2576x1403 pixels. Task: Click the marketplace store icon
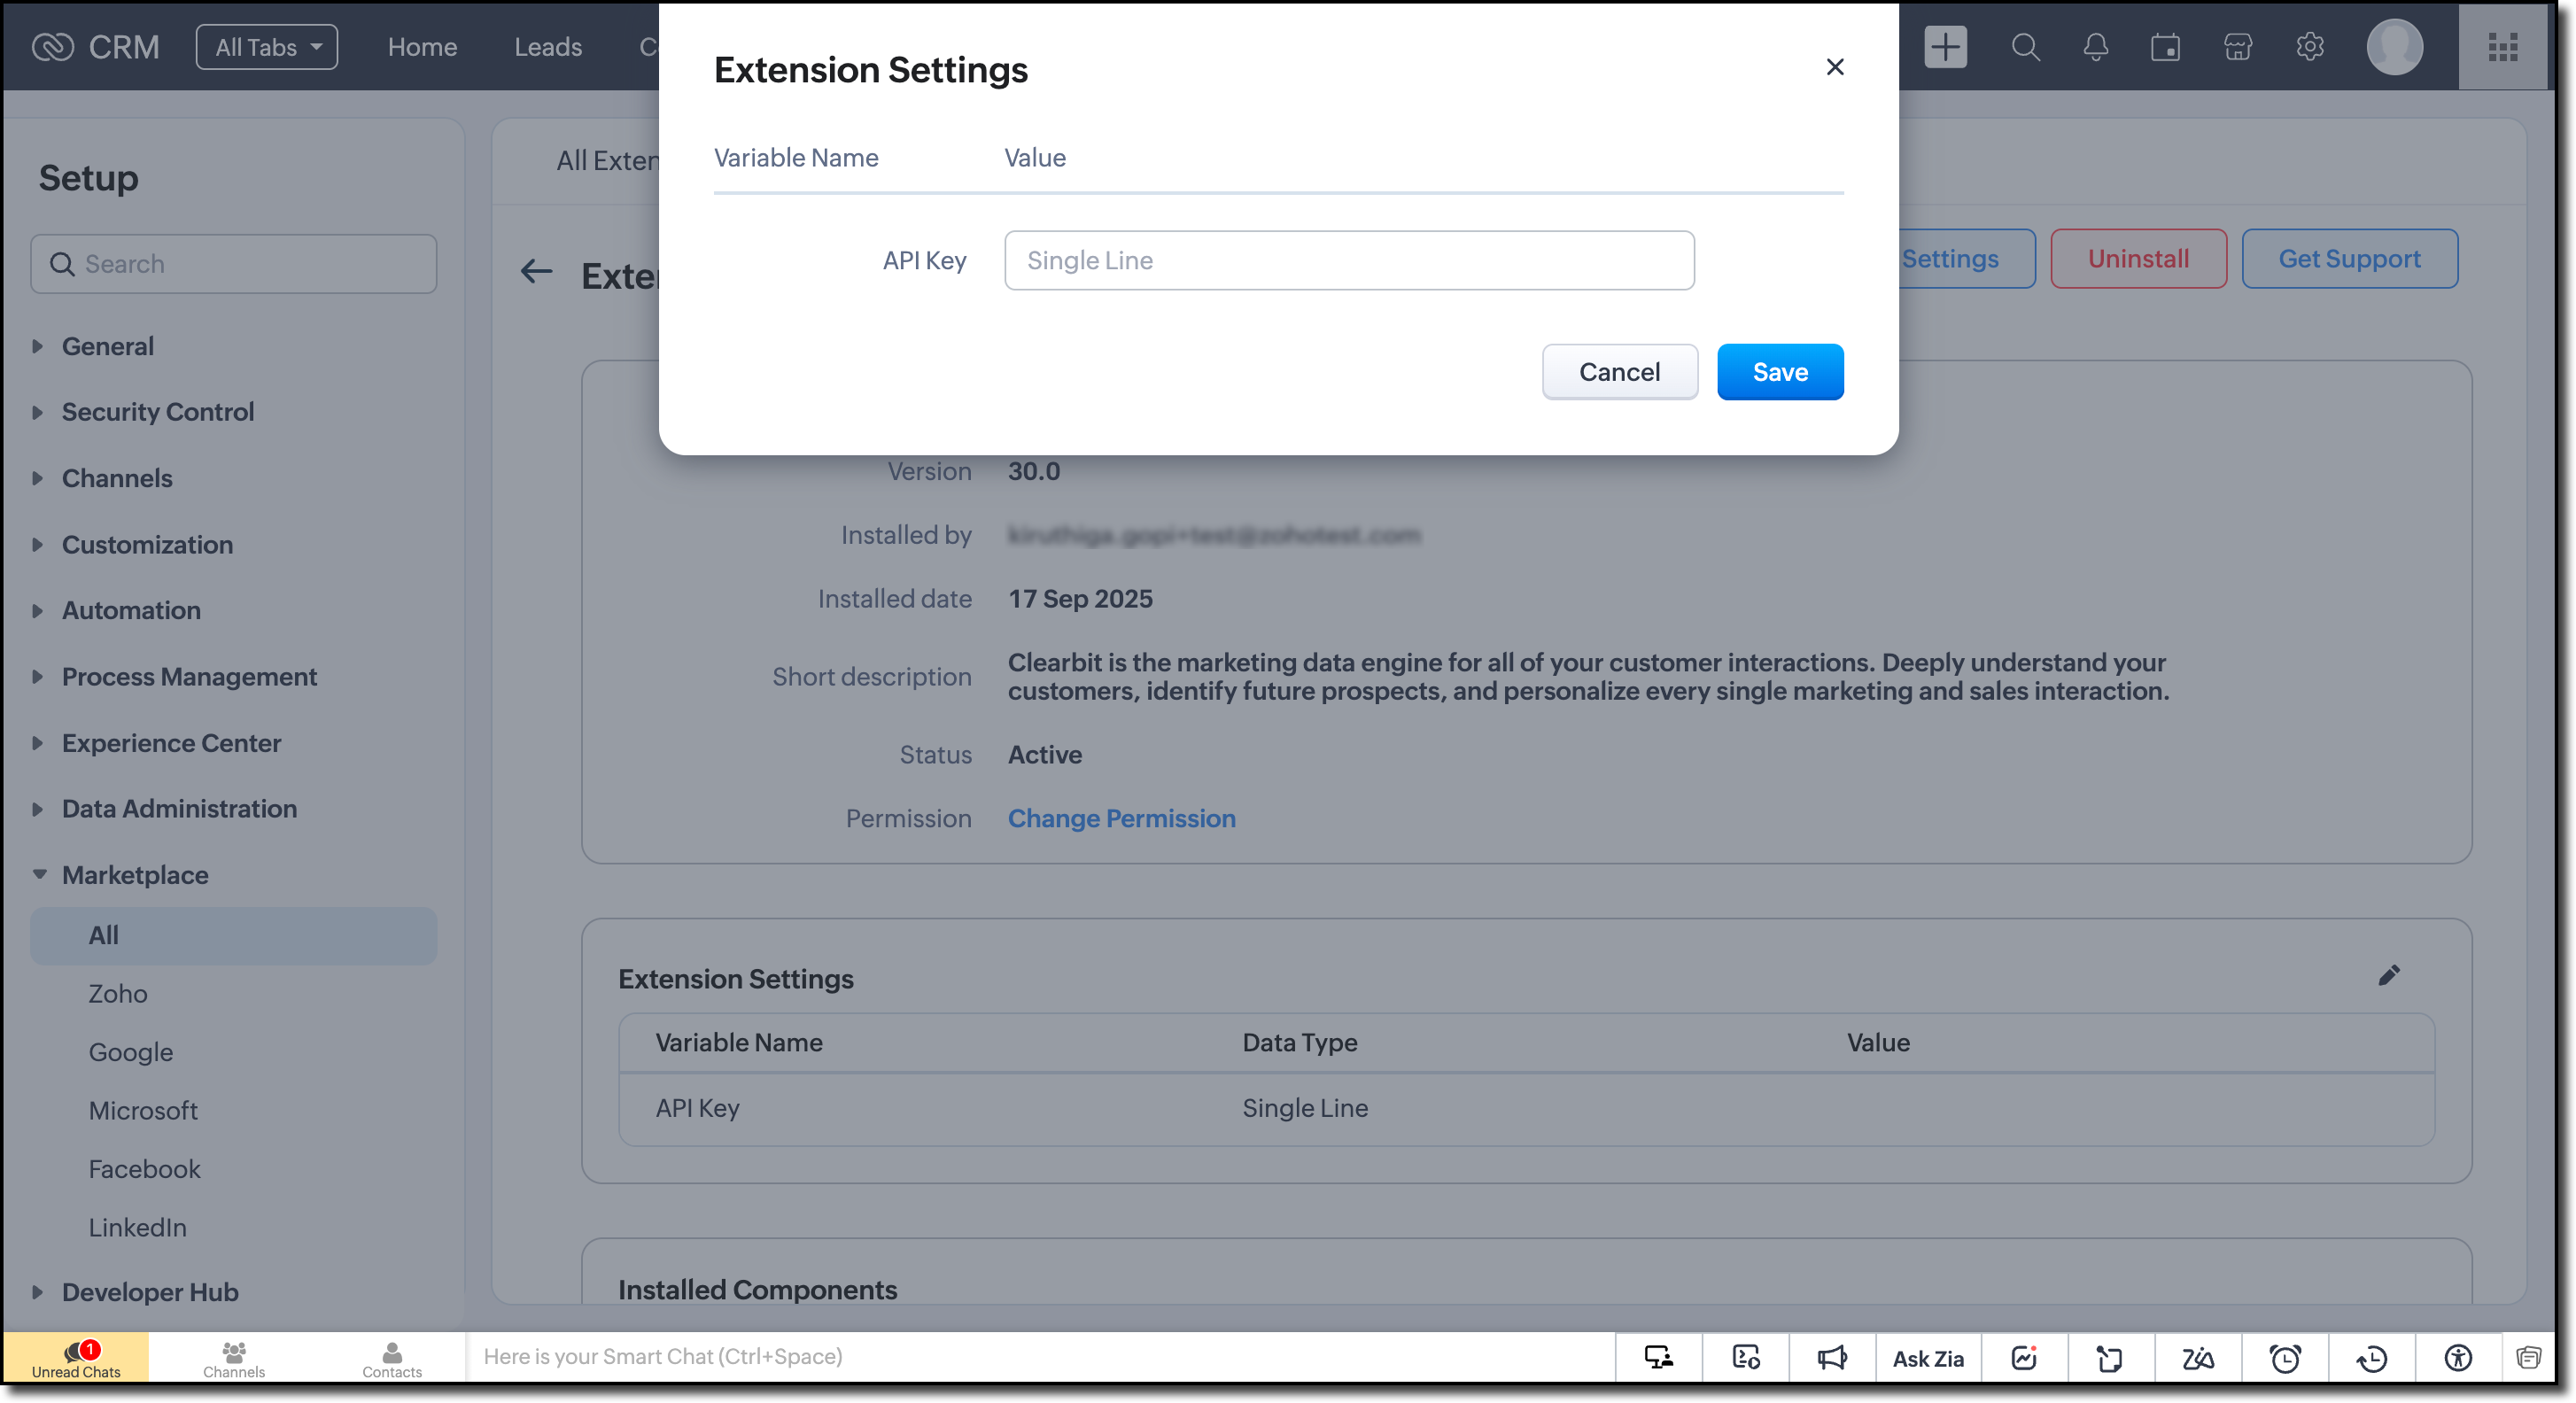[2237, 47]
